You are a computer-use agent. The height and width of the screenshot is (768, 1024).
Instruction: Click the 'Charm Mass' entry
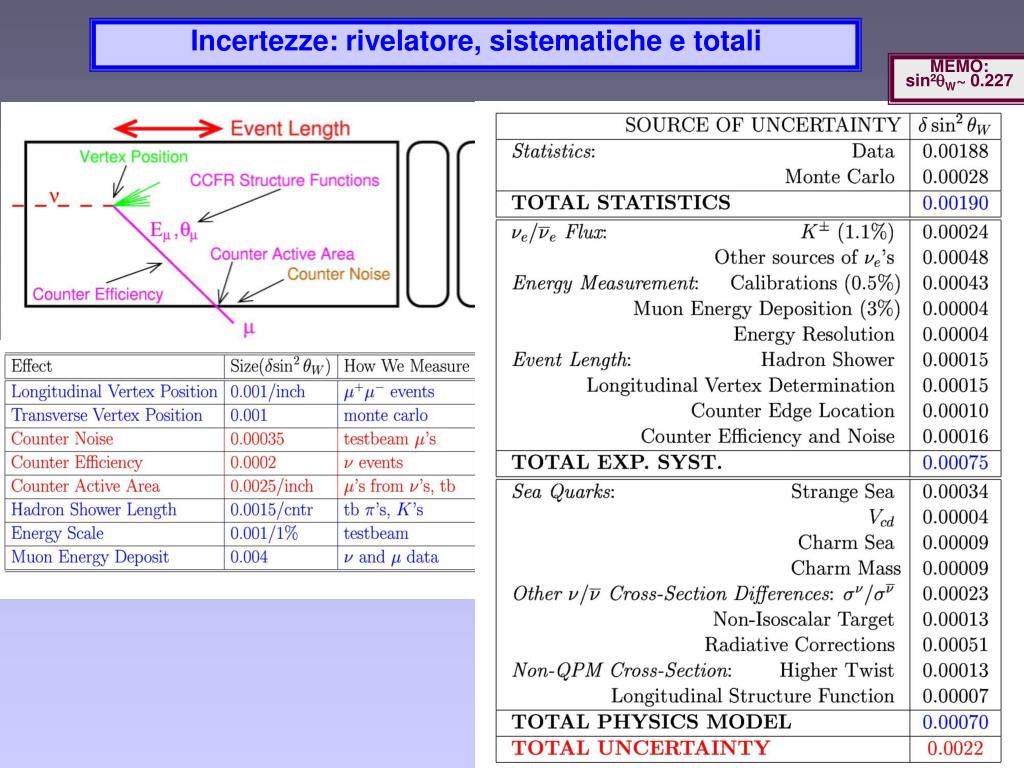pos(846,568)
